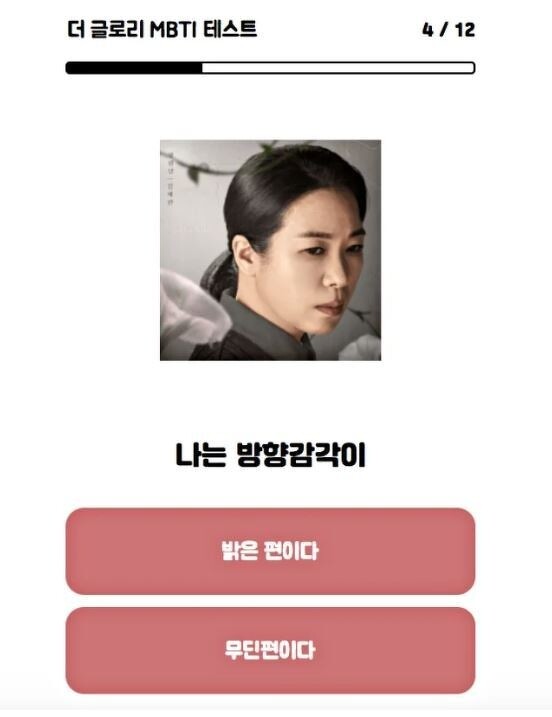Click the rounded right end of progress bar
Image resolution: width=552 pixels, height=717 pixels.
point(471,68)
